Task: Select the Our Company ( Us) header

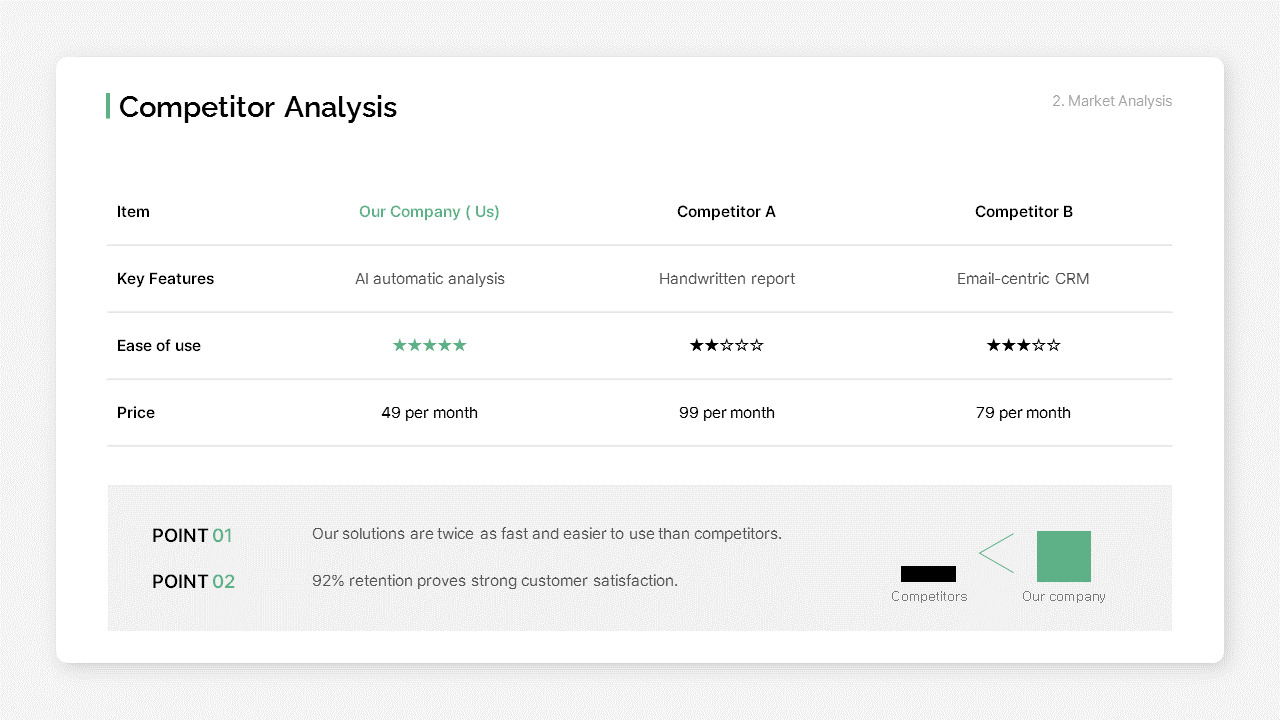Action: (x=429, y=212)
